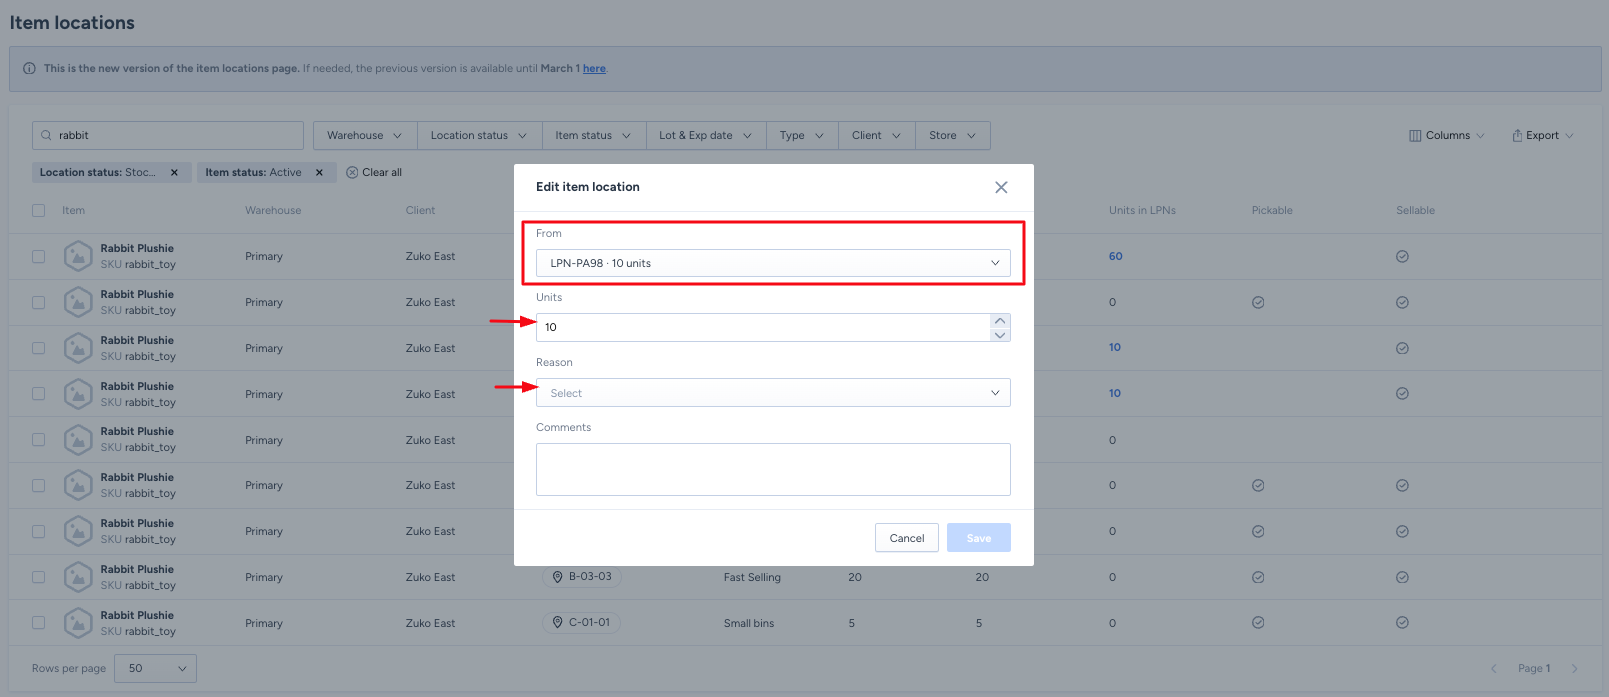Open the previous version 'here' link
This screenshot has width=1609, height=697.
594,69
